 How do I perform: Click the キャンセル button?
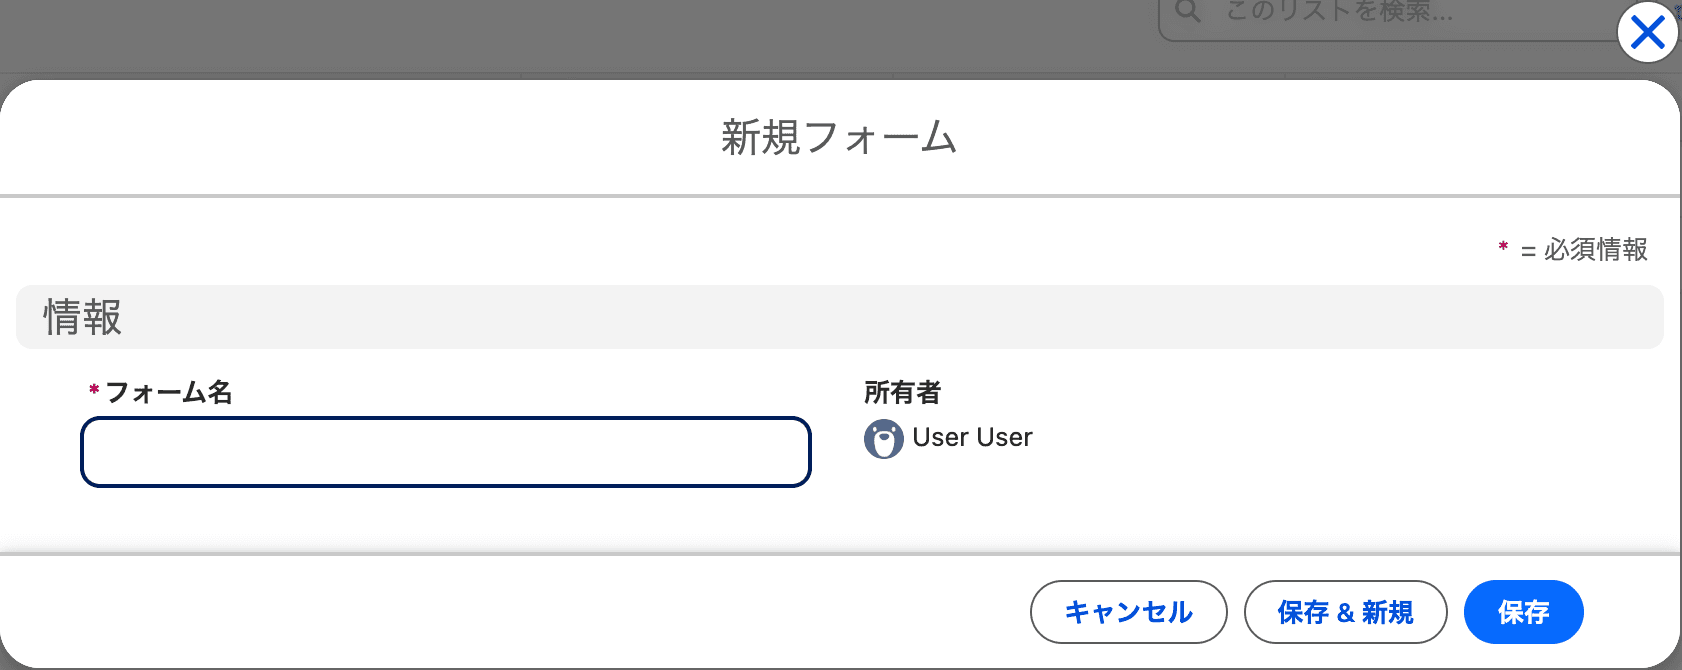click(x=1128, y=612)
